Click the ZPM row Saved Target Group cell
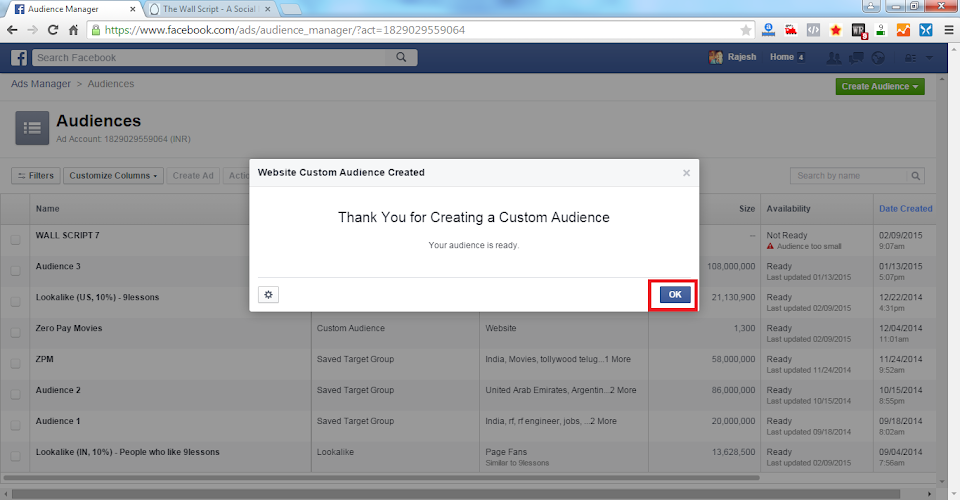The image size is (960, 500). pyautogui.click(x=355, y=359)
